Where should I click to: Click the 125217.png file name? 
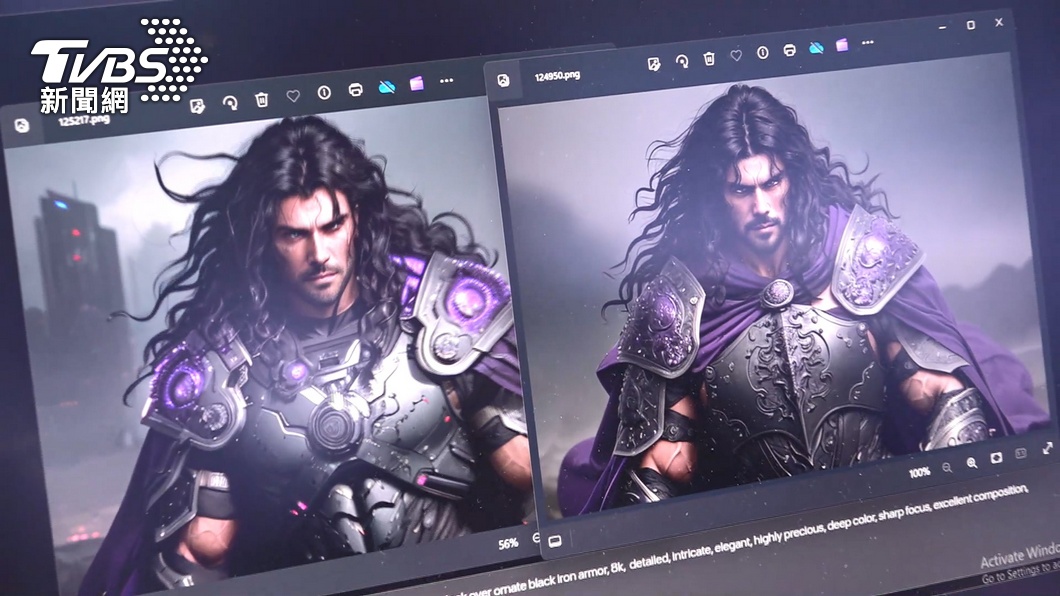tap(84, 120)
